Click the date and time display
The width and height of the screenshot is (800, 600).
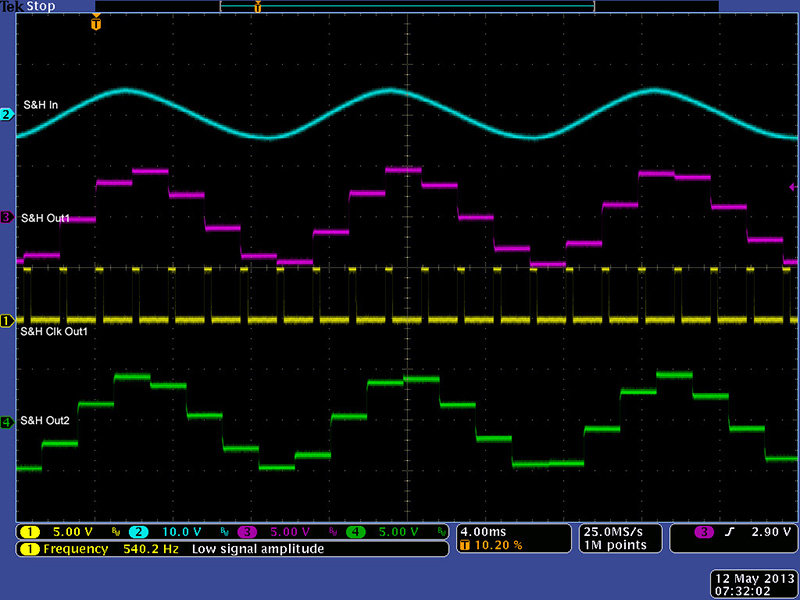[x=753, y=584]
